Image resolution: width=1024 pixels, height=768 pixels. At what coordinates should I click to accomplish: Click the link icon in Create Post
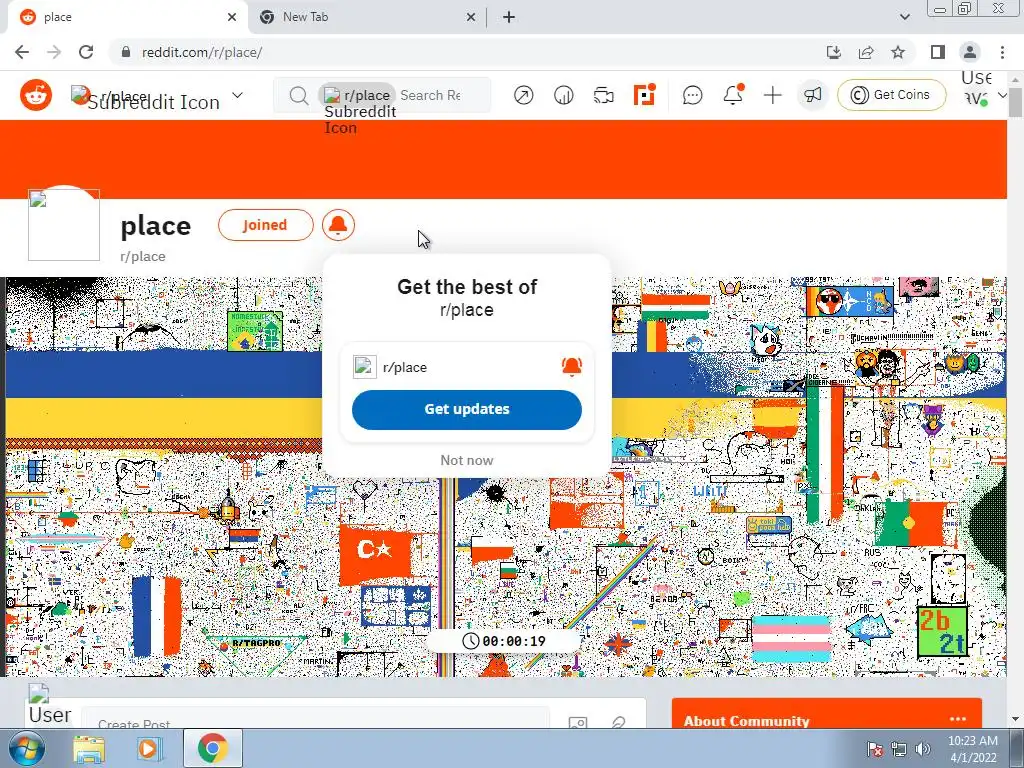[x=618, y=723]
